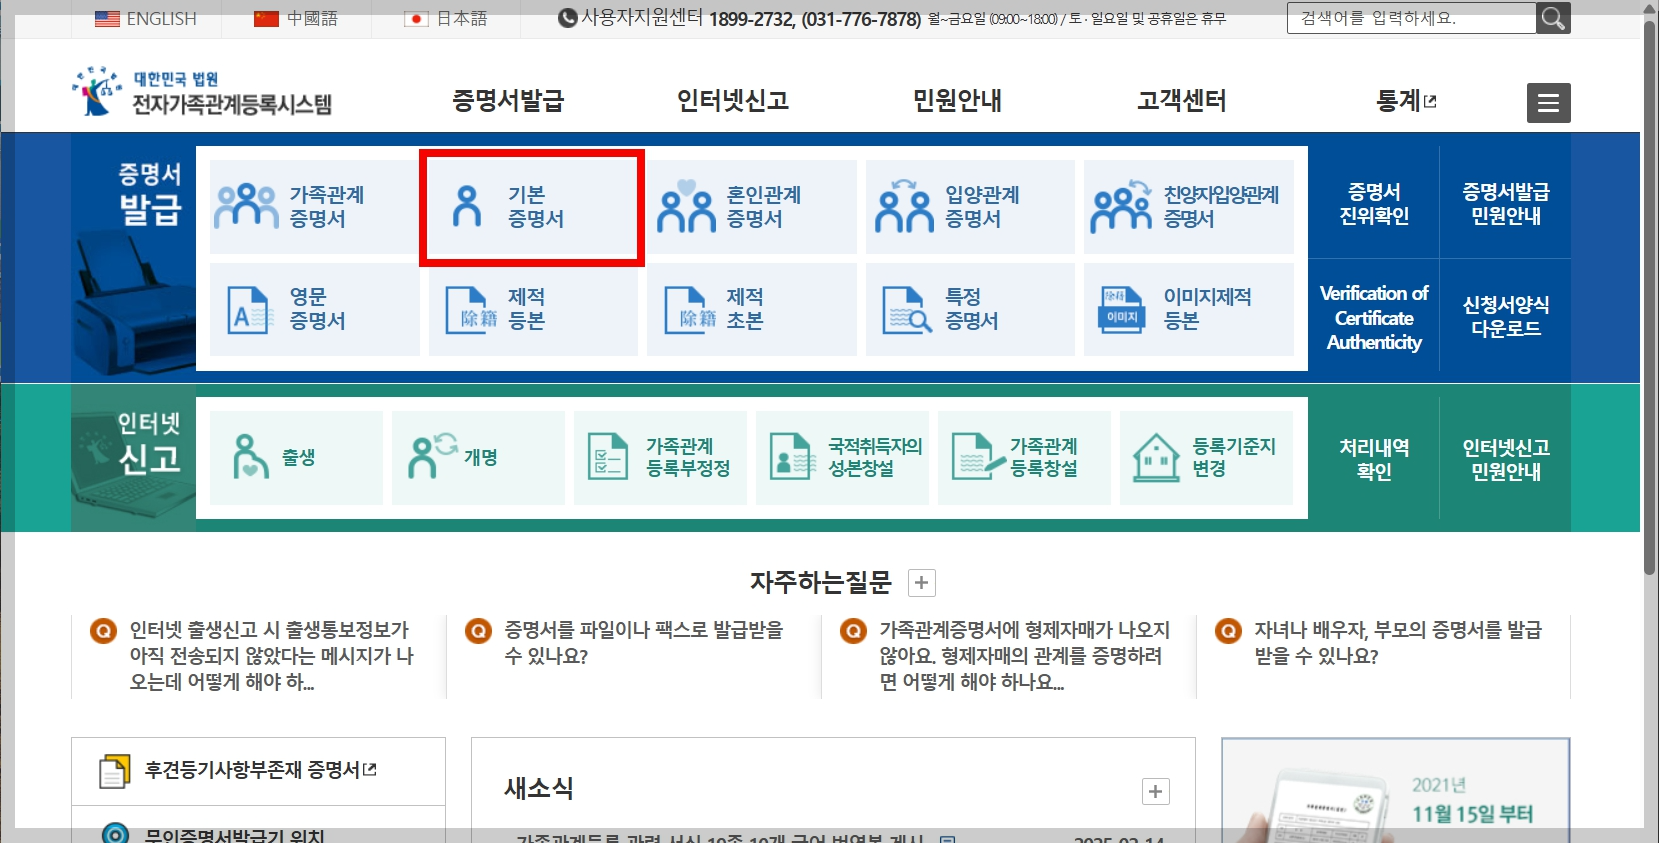The height and width of the screenshot is (843, 1659).
Task: Open FAQ about 파일이나 팩스로 발급
Action: pos(644,643)
